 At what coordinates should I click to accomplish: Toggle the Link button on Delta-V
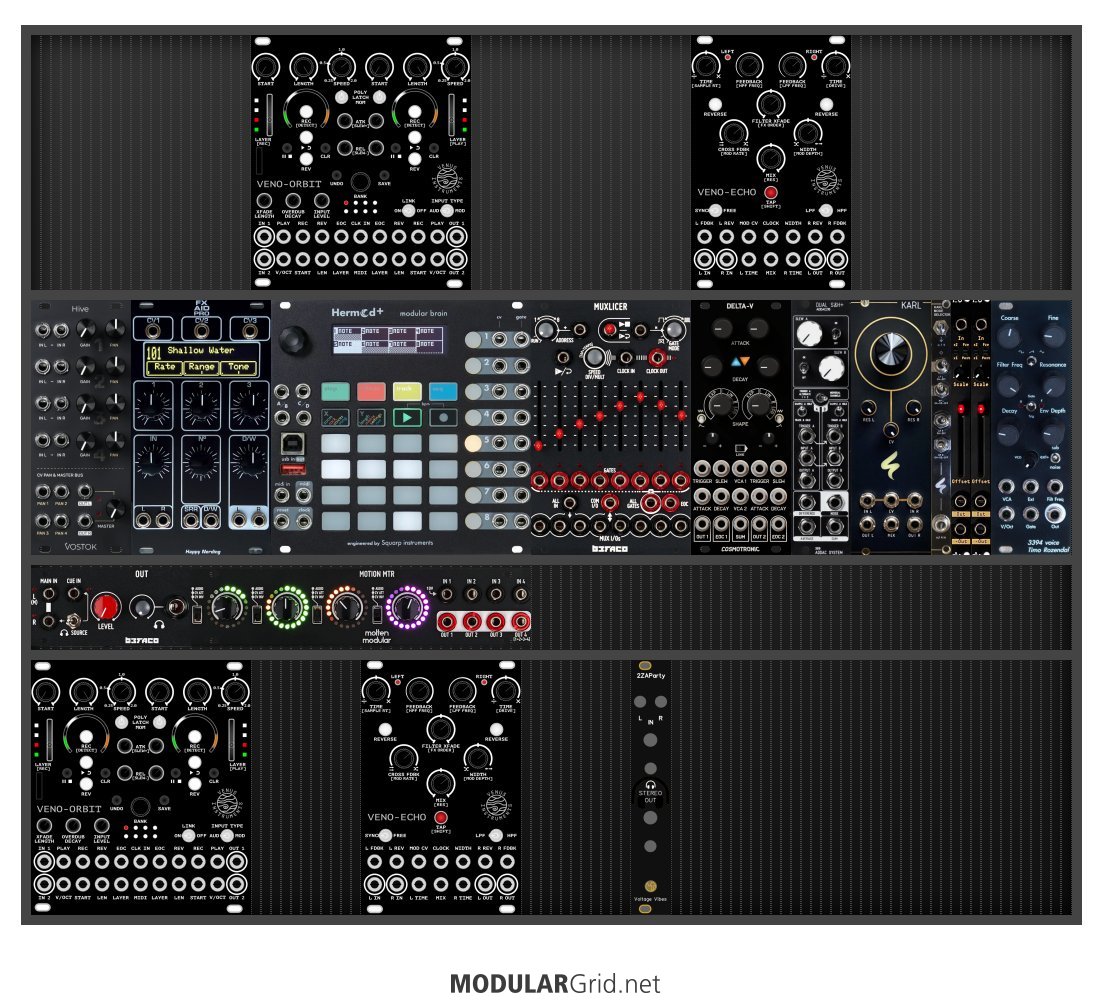[740, 449]
